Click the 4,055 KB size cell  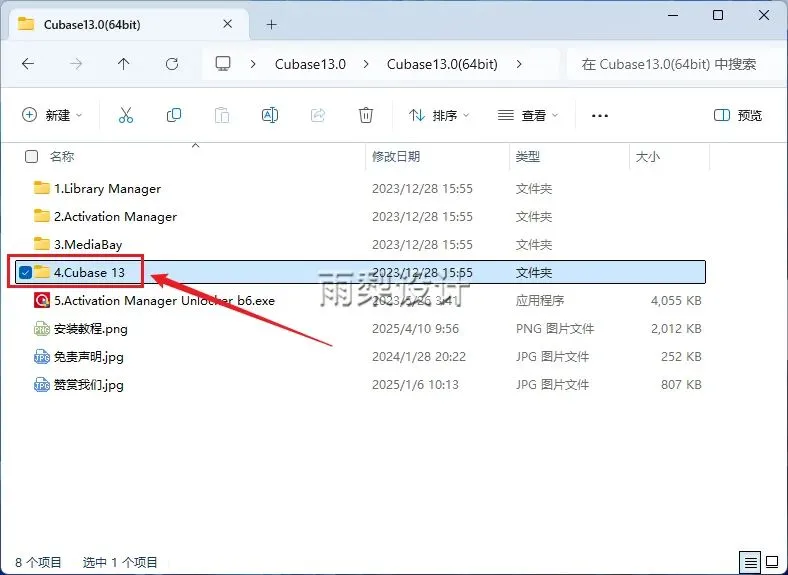tap(676, 301)
